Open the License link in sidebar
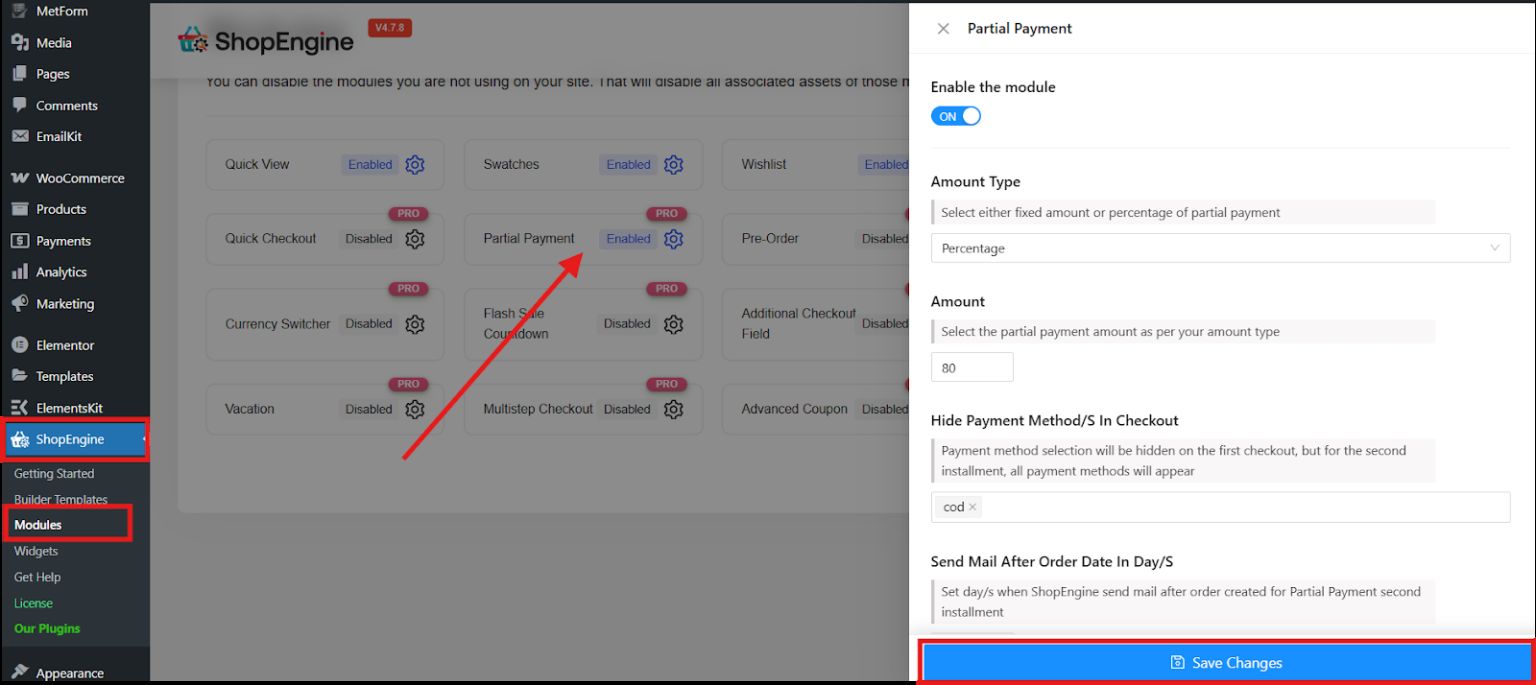 tap(33, 603)
